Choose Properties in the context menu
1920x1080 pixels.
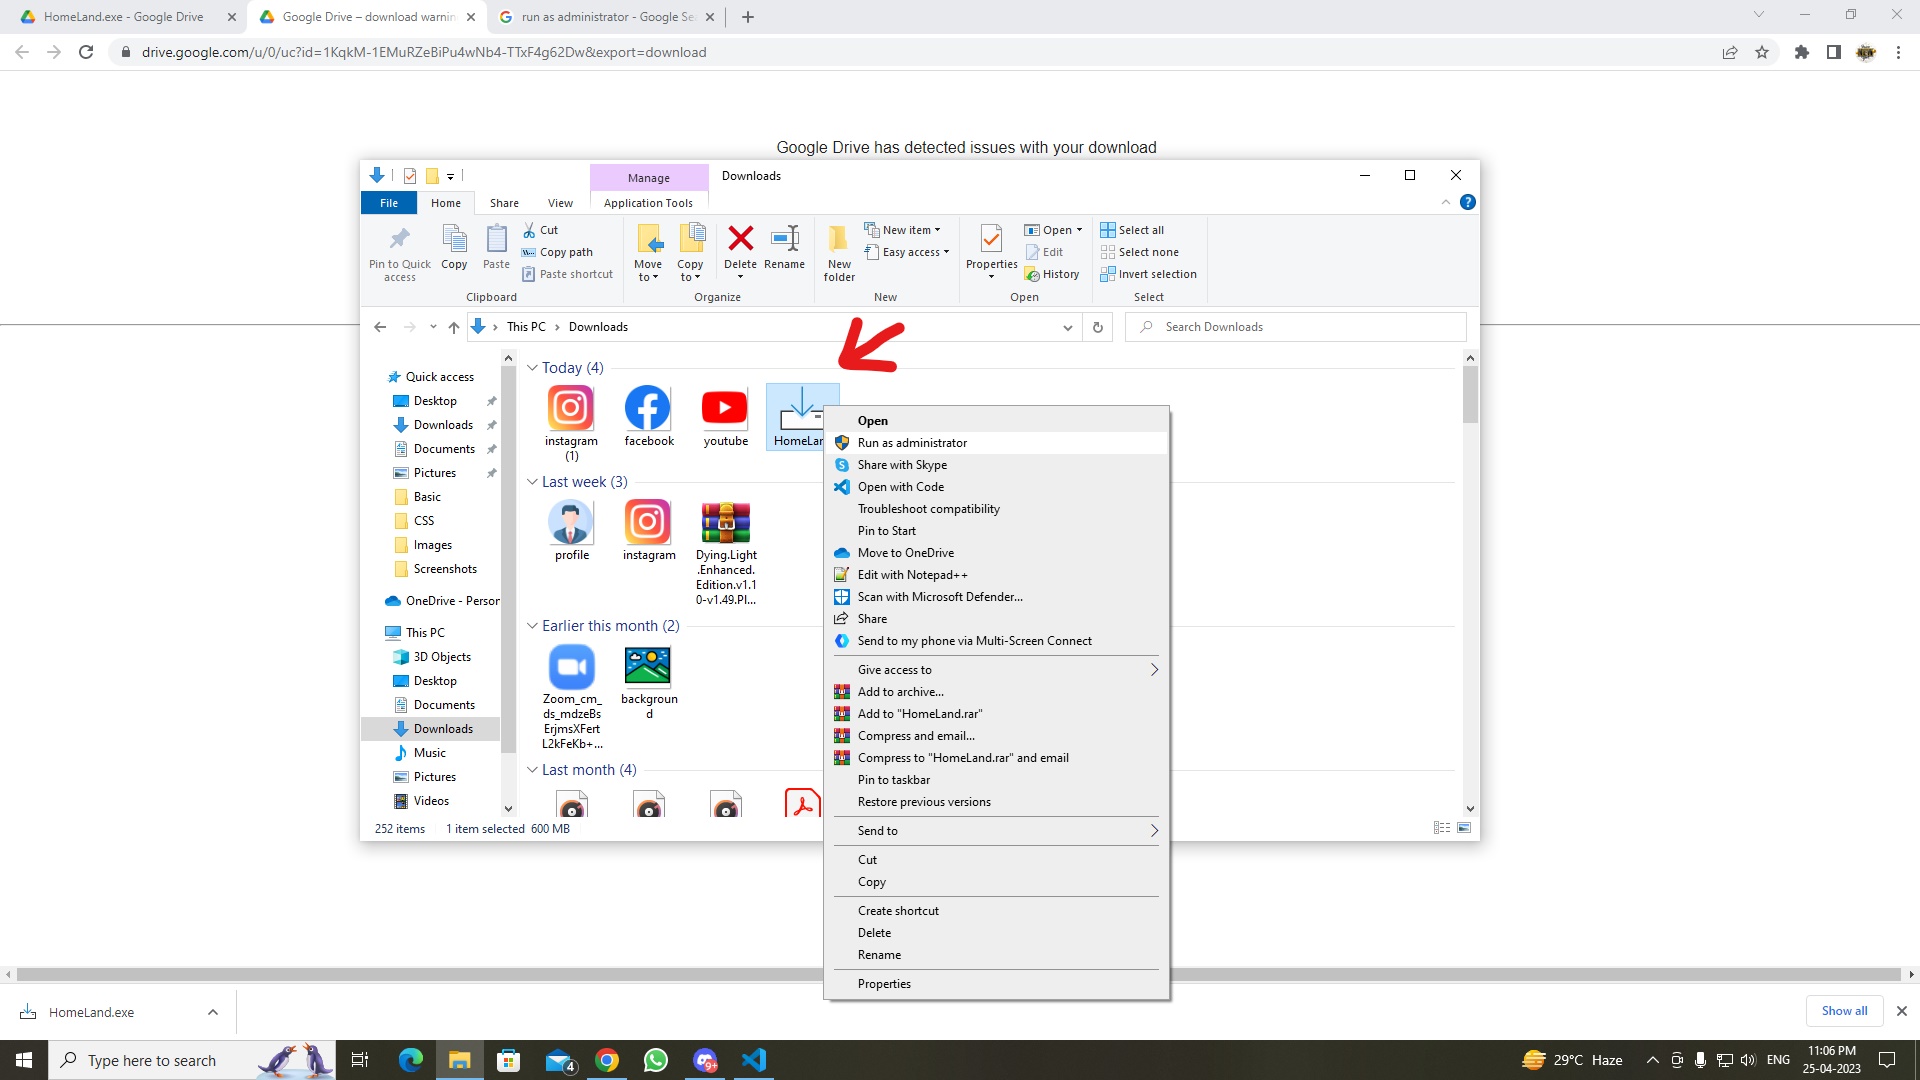coord(996,984)
